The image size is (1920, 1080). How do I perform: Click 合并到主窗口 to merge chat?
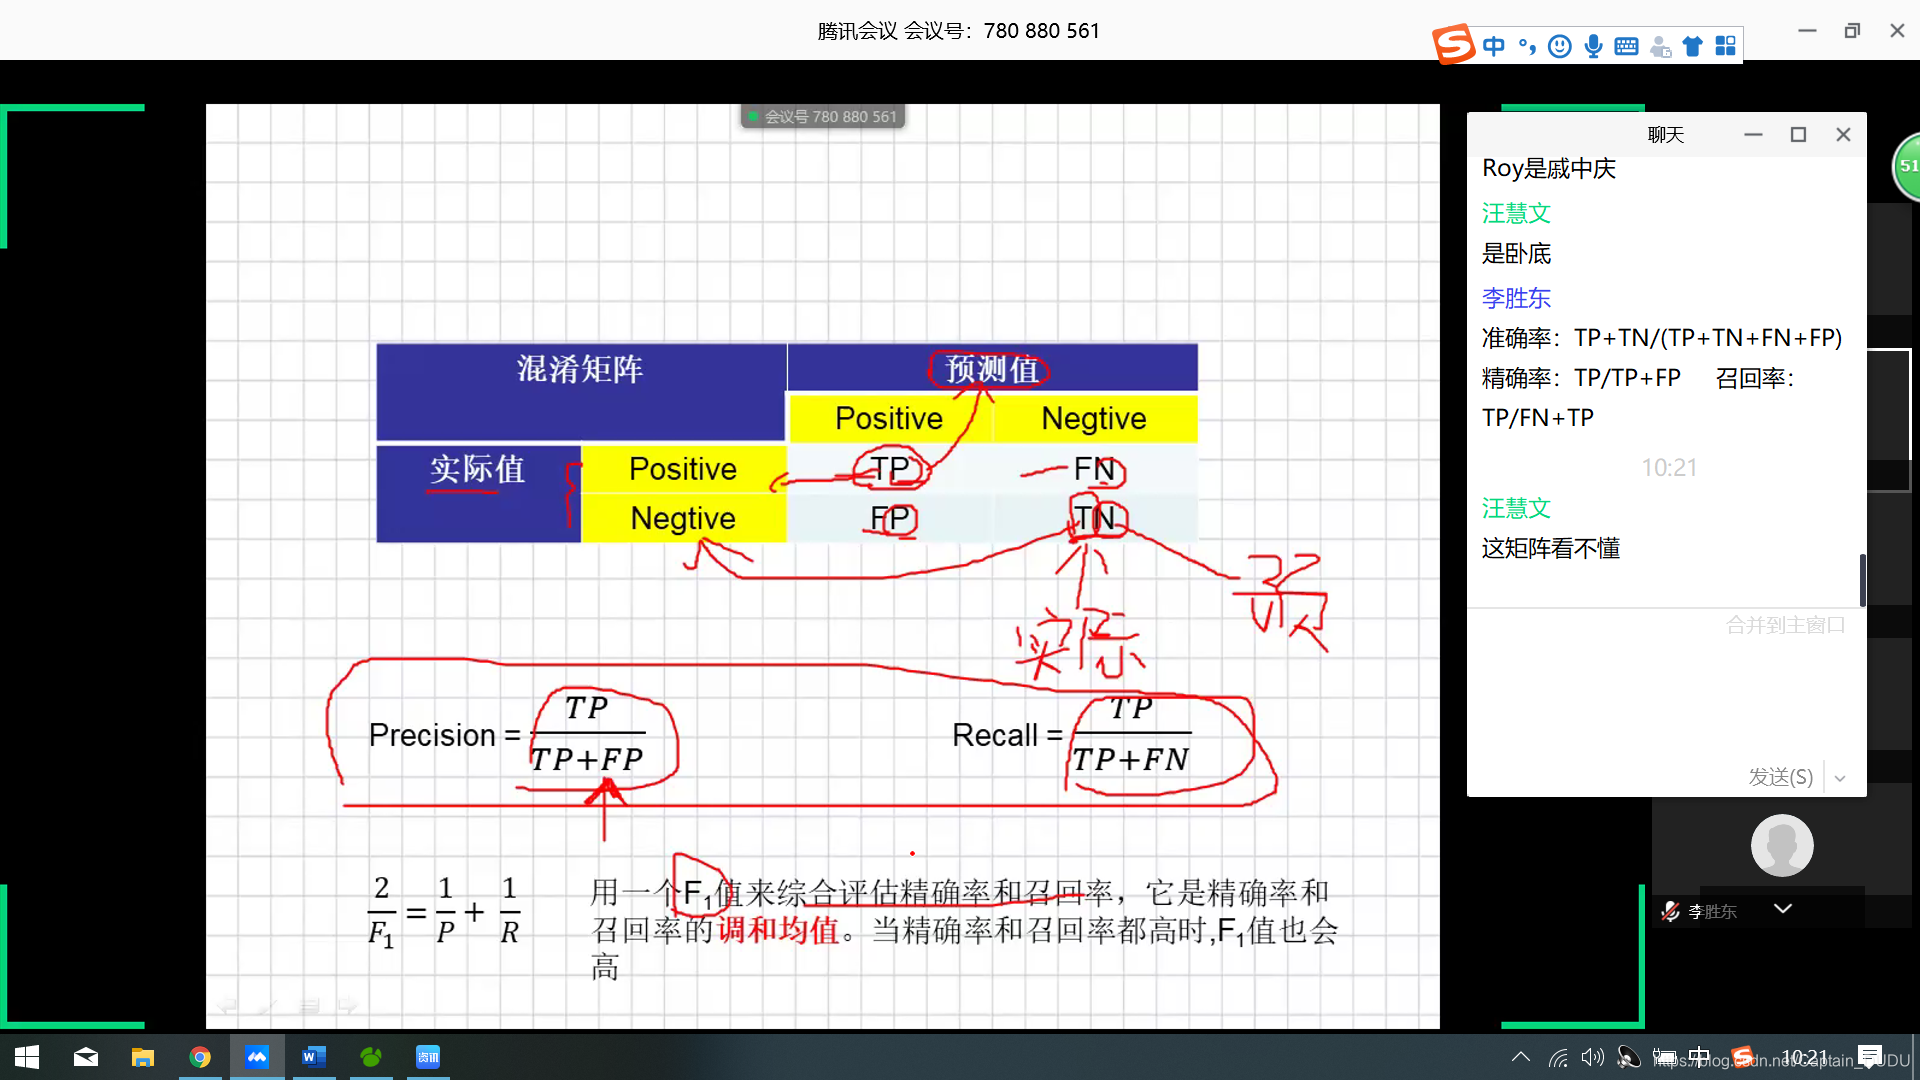(1785, 625)
